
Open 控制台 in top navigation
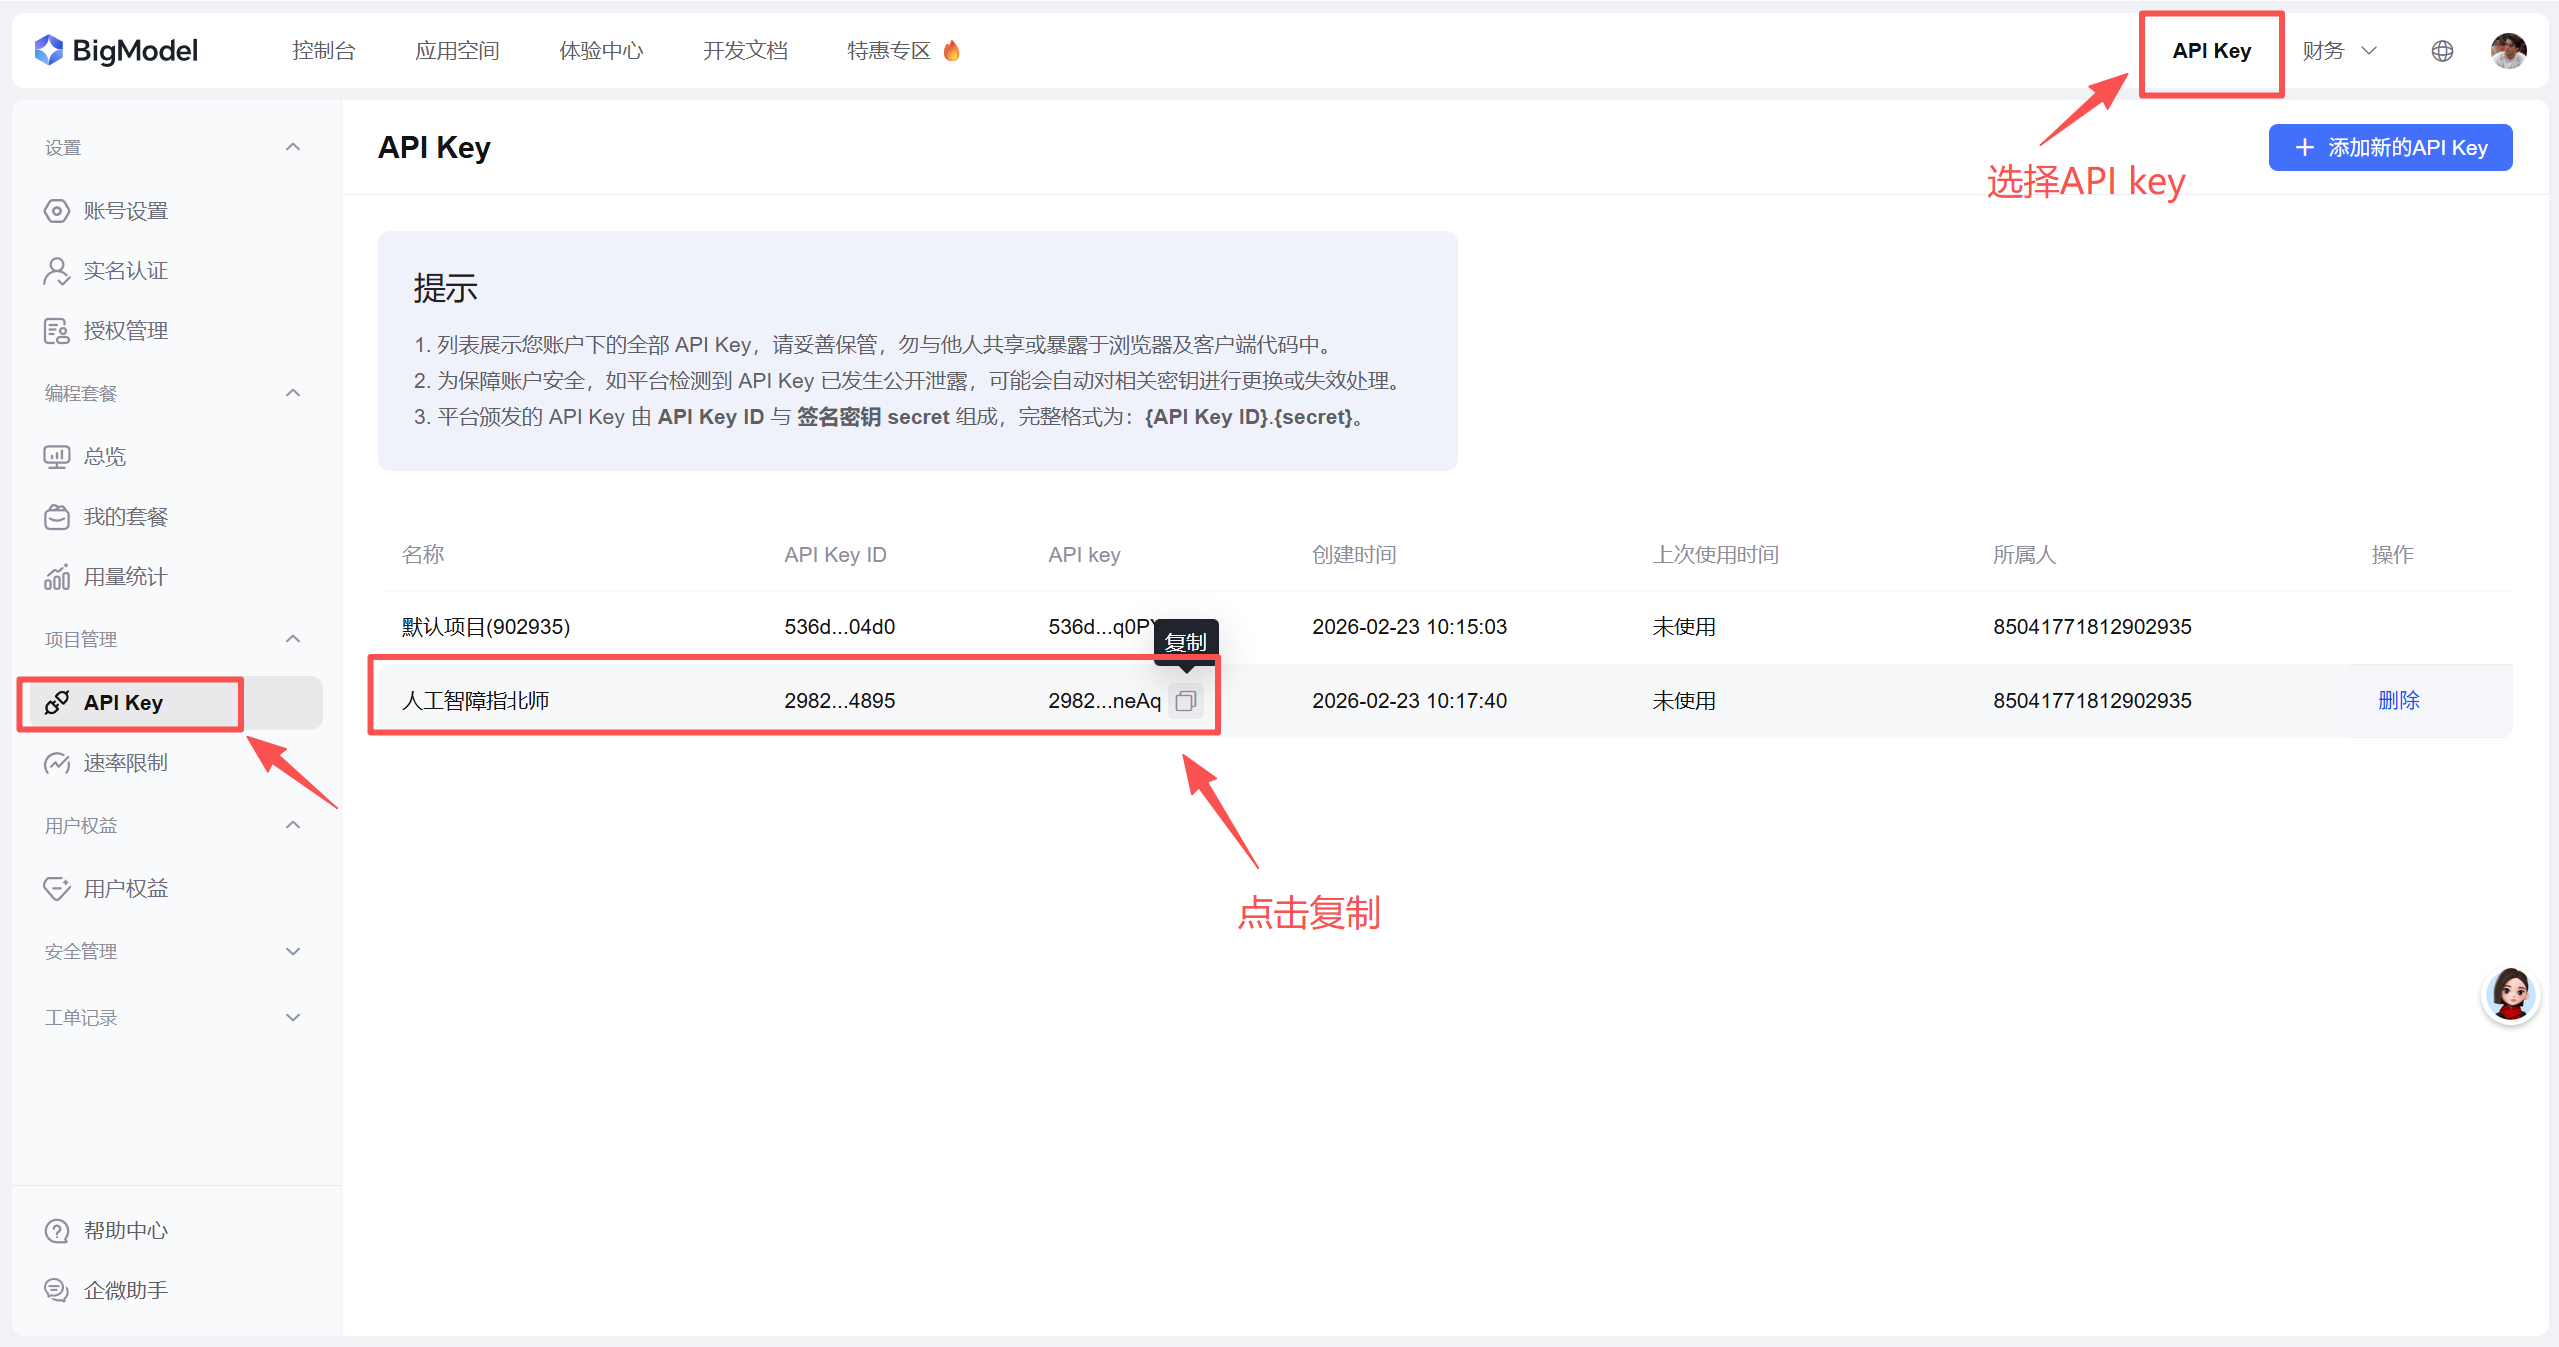click(x=323, y=51)
